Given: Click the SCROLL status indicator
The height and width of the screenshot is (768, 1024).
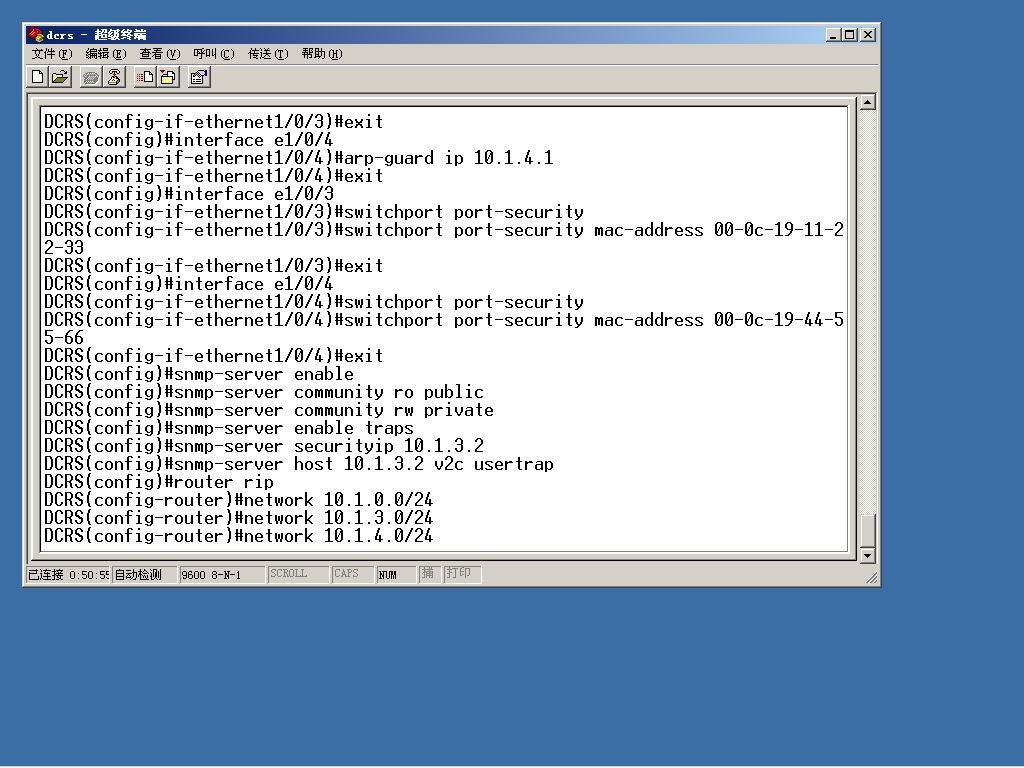Looking at the screenshot, I should [297, 574].
